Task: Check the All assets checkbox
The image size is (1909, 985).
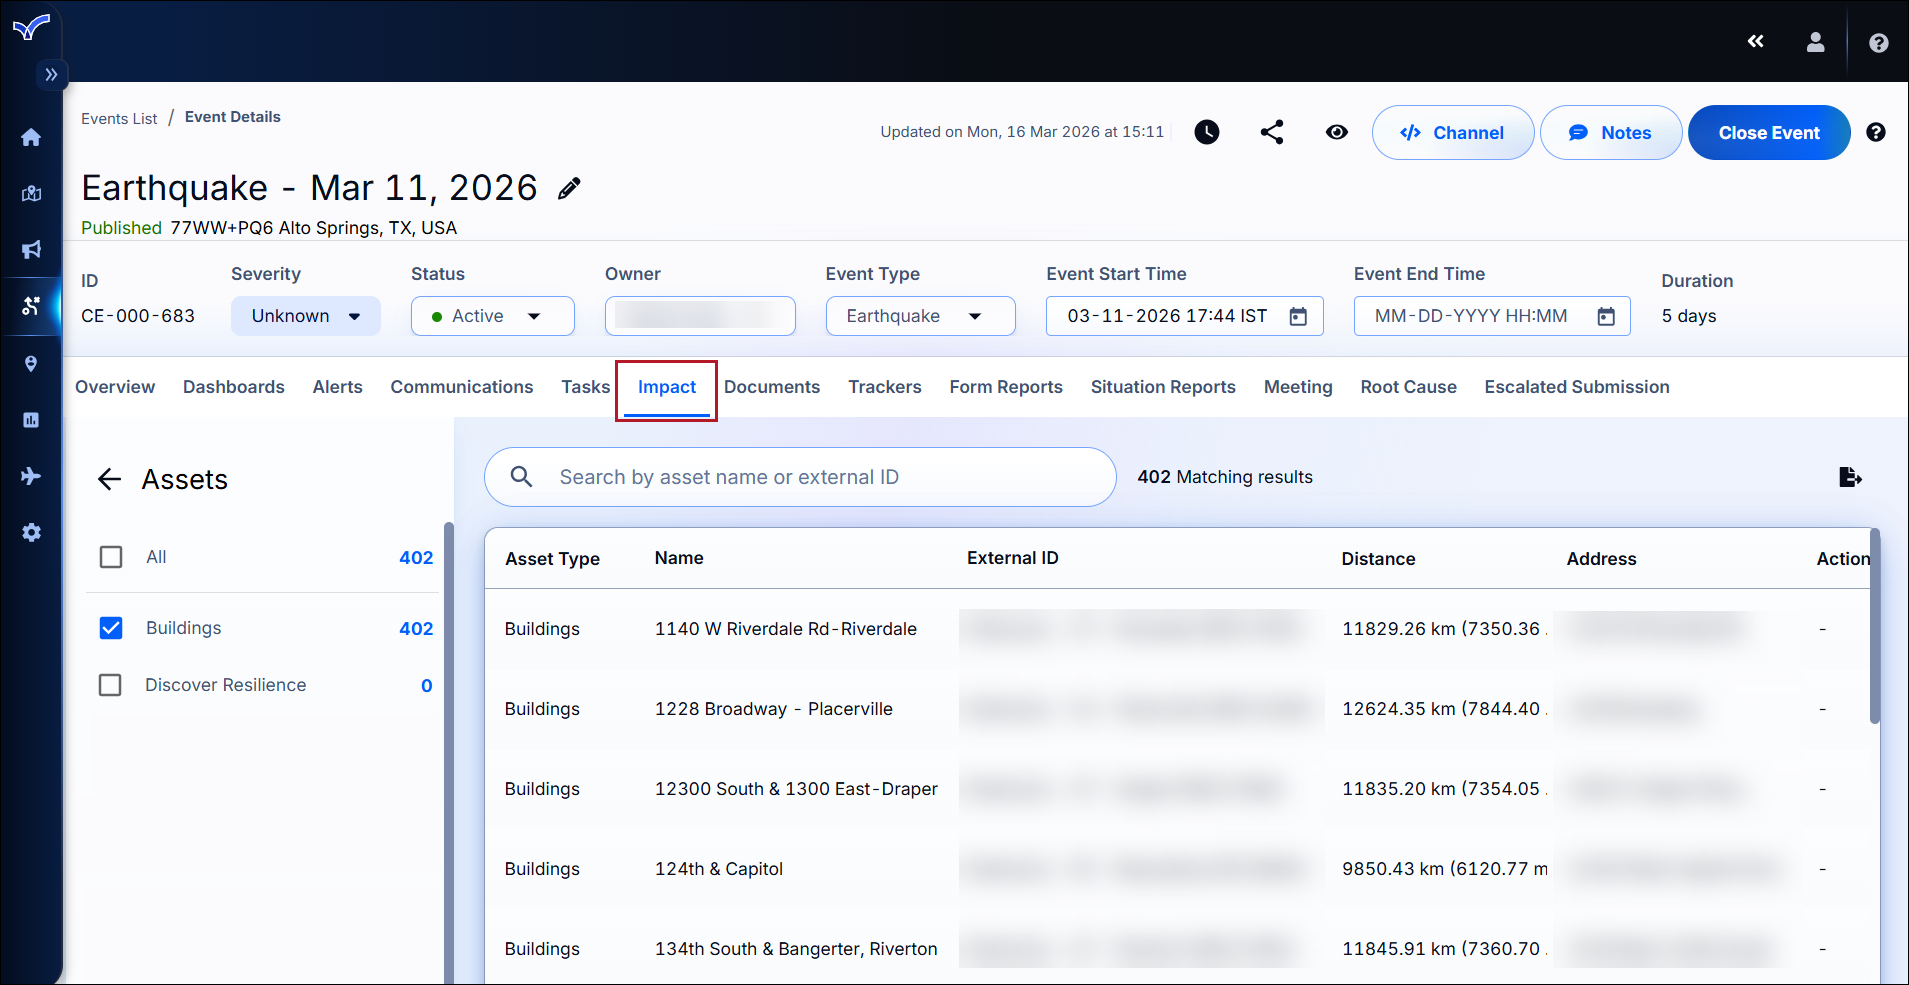Action: point(111,557)
